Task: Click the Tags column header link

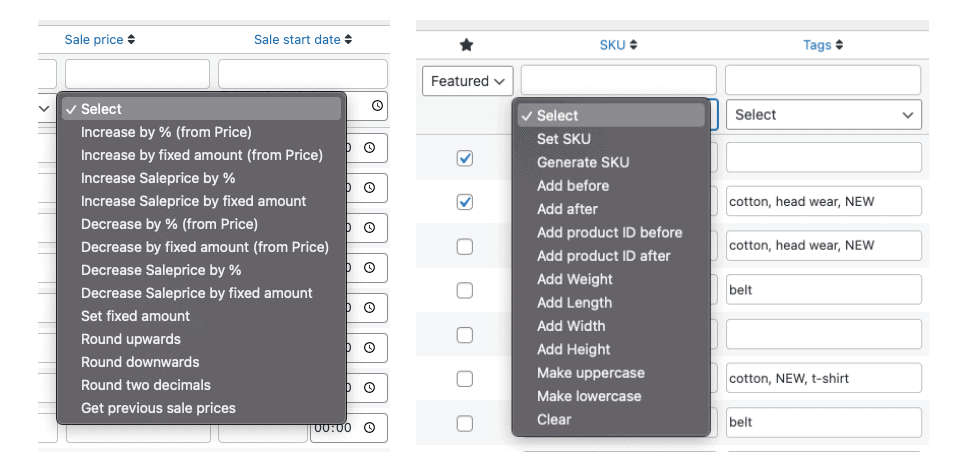Action: [817, 45]
